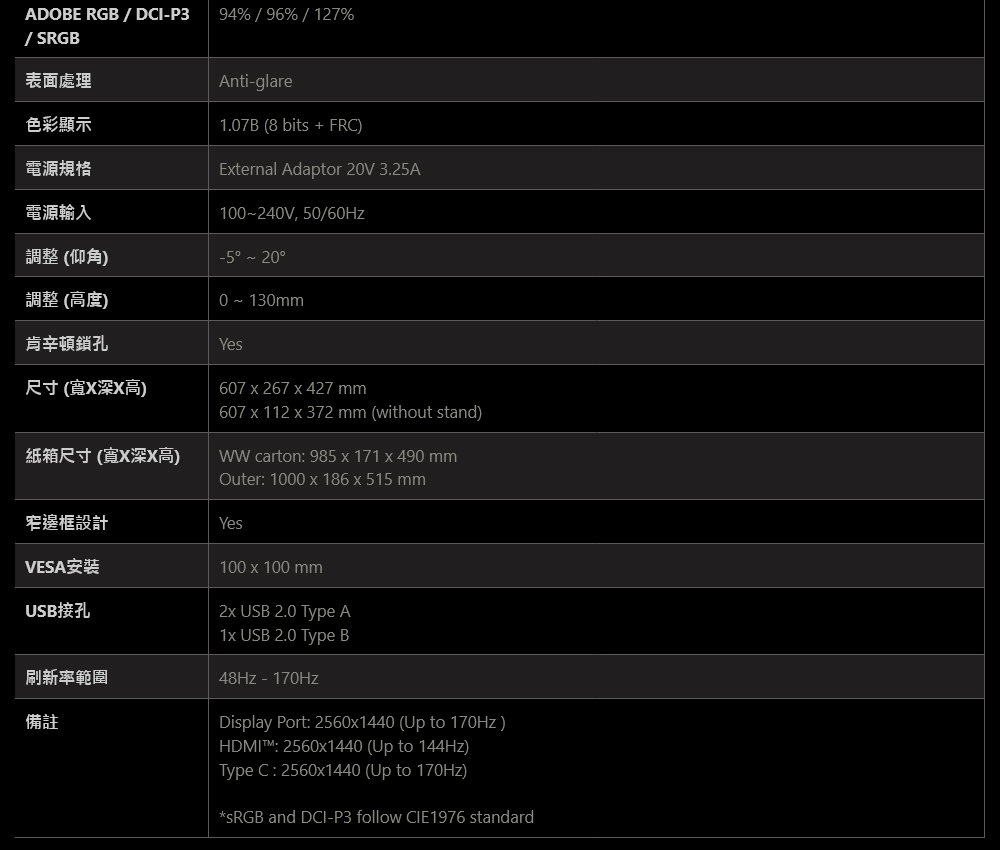Select the 調整 (仰角) tilt label
Screen dimensions: 1000x850
tap(67, 256)
